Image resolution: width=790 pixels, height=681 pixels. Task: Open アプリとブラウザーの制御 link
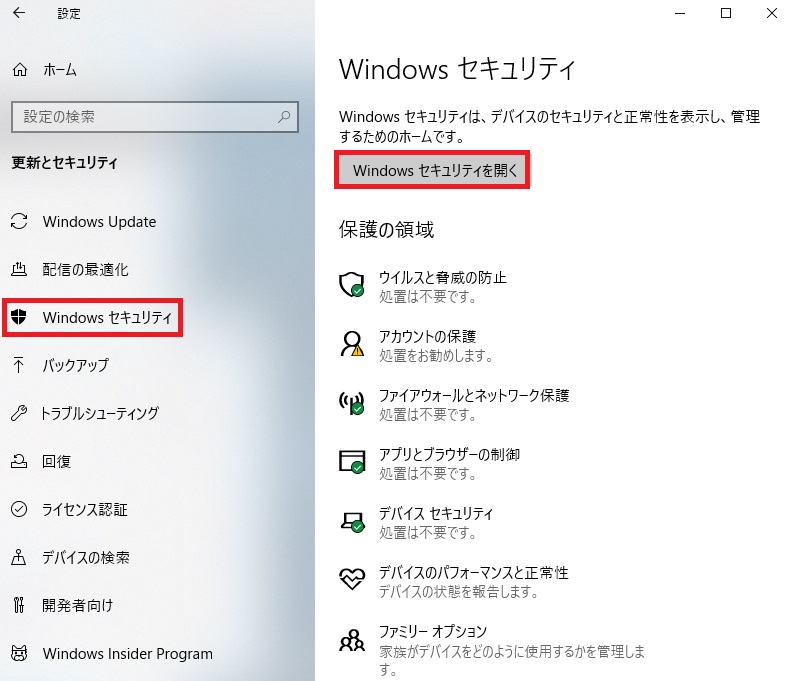click(x=449, y=454)
